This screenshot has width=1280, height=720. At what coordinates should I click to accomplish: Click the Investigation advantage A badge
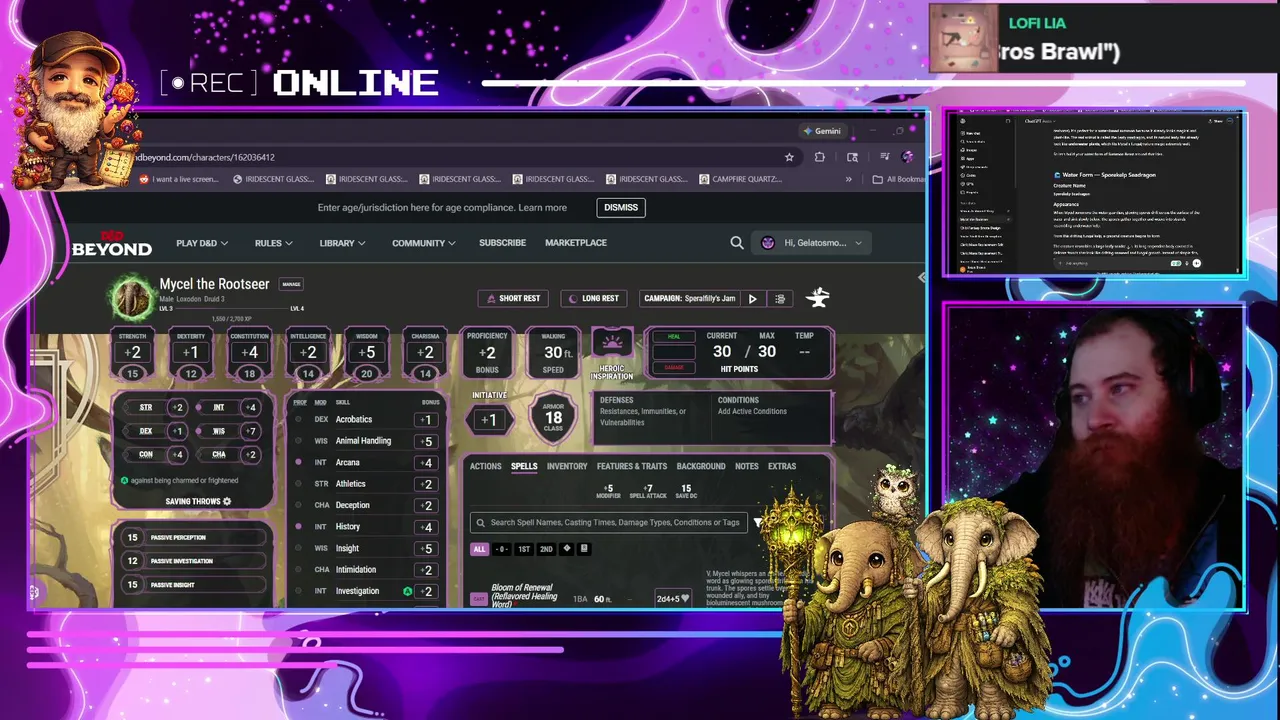click(x=407, y=591)
